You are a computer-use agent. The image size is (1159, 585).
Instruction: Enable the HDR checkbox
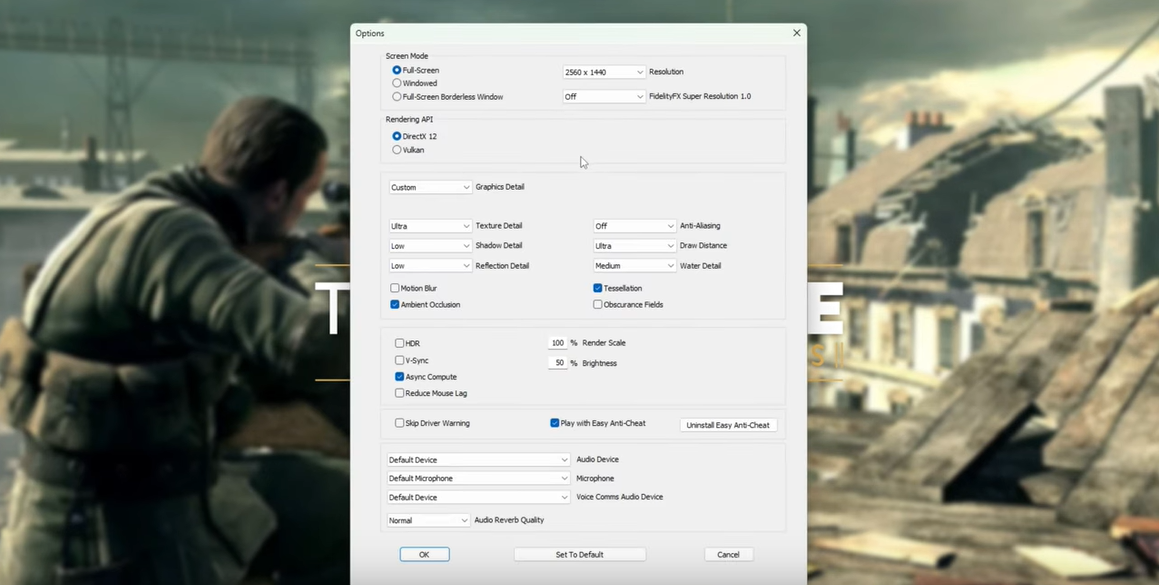pos(399,343)
